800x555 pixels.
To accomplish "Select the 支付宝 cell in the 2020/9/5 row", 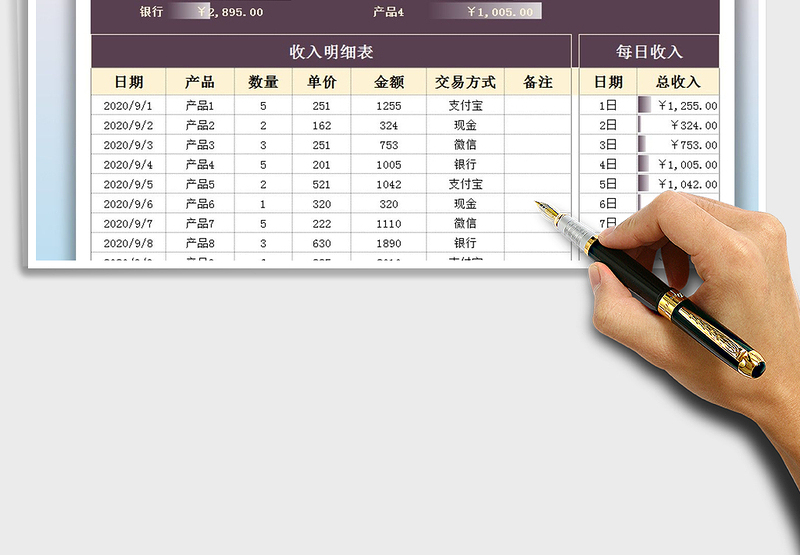I will click(x=465, y=184).
